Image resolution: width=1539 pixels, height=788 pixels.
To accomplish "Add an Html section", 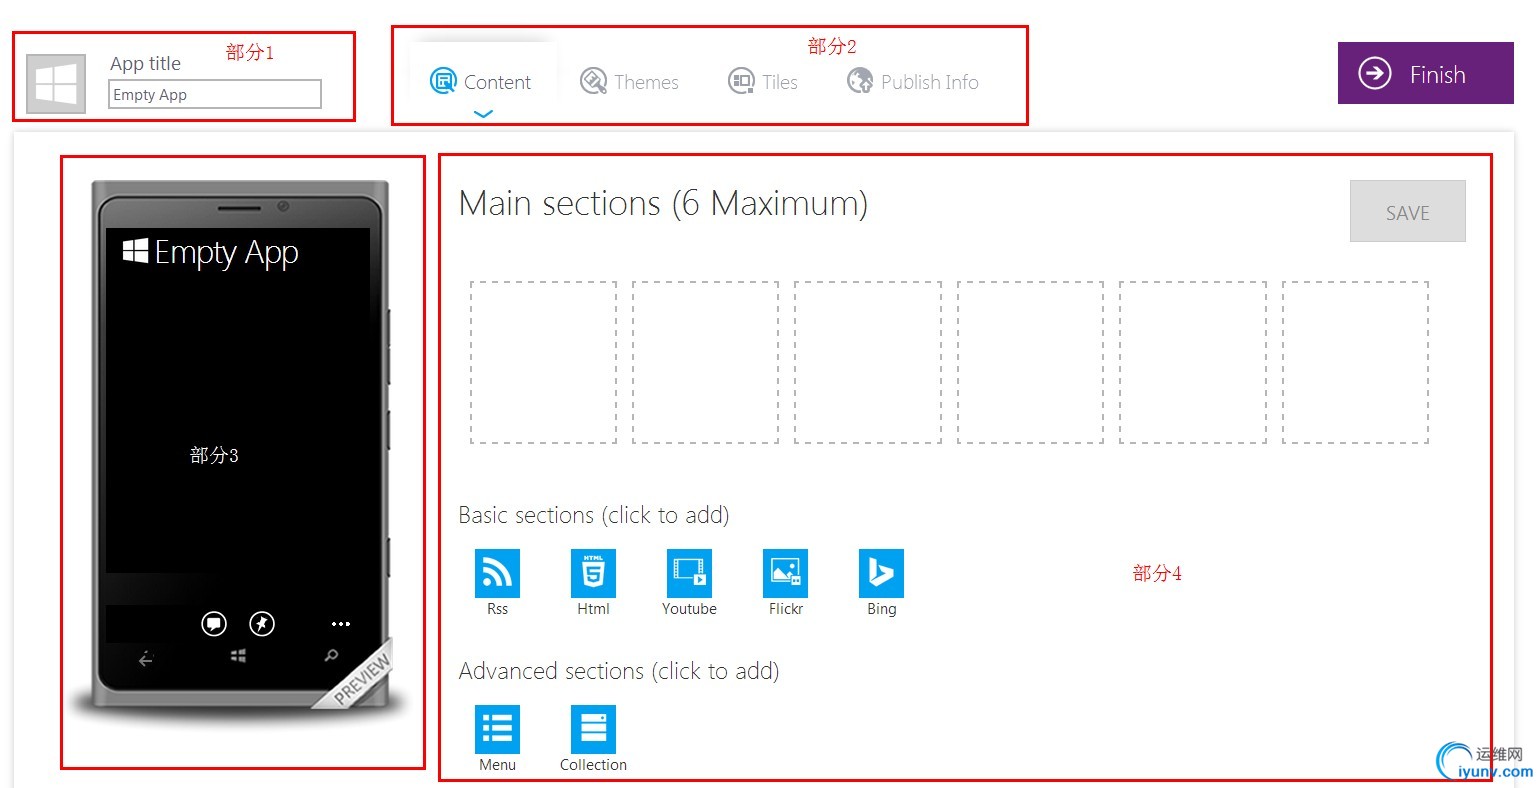I will tap(593, 573).
